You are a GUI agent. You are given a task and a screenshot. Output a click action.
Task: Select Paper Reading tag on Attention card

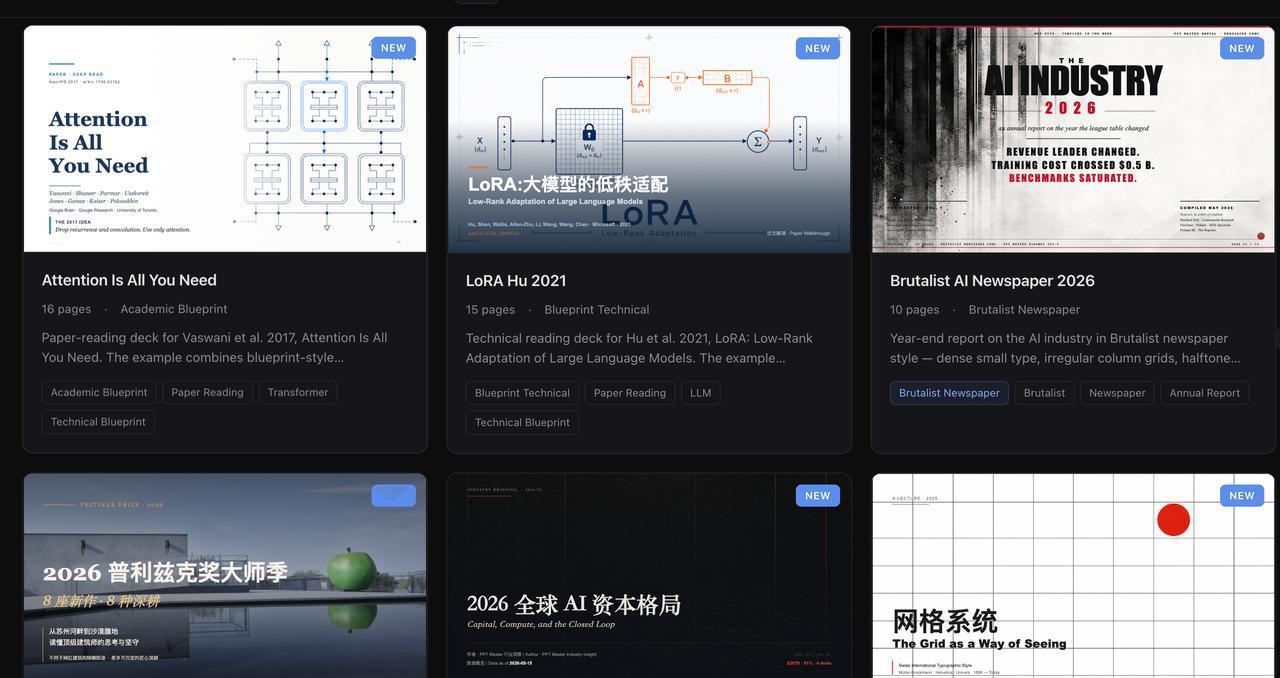[207, 392]
